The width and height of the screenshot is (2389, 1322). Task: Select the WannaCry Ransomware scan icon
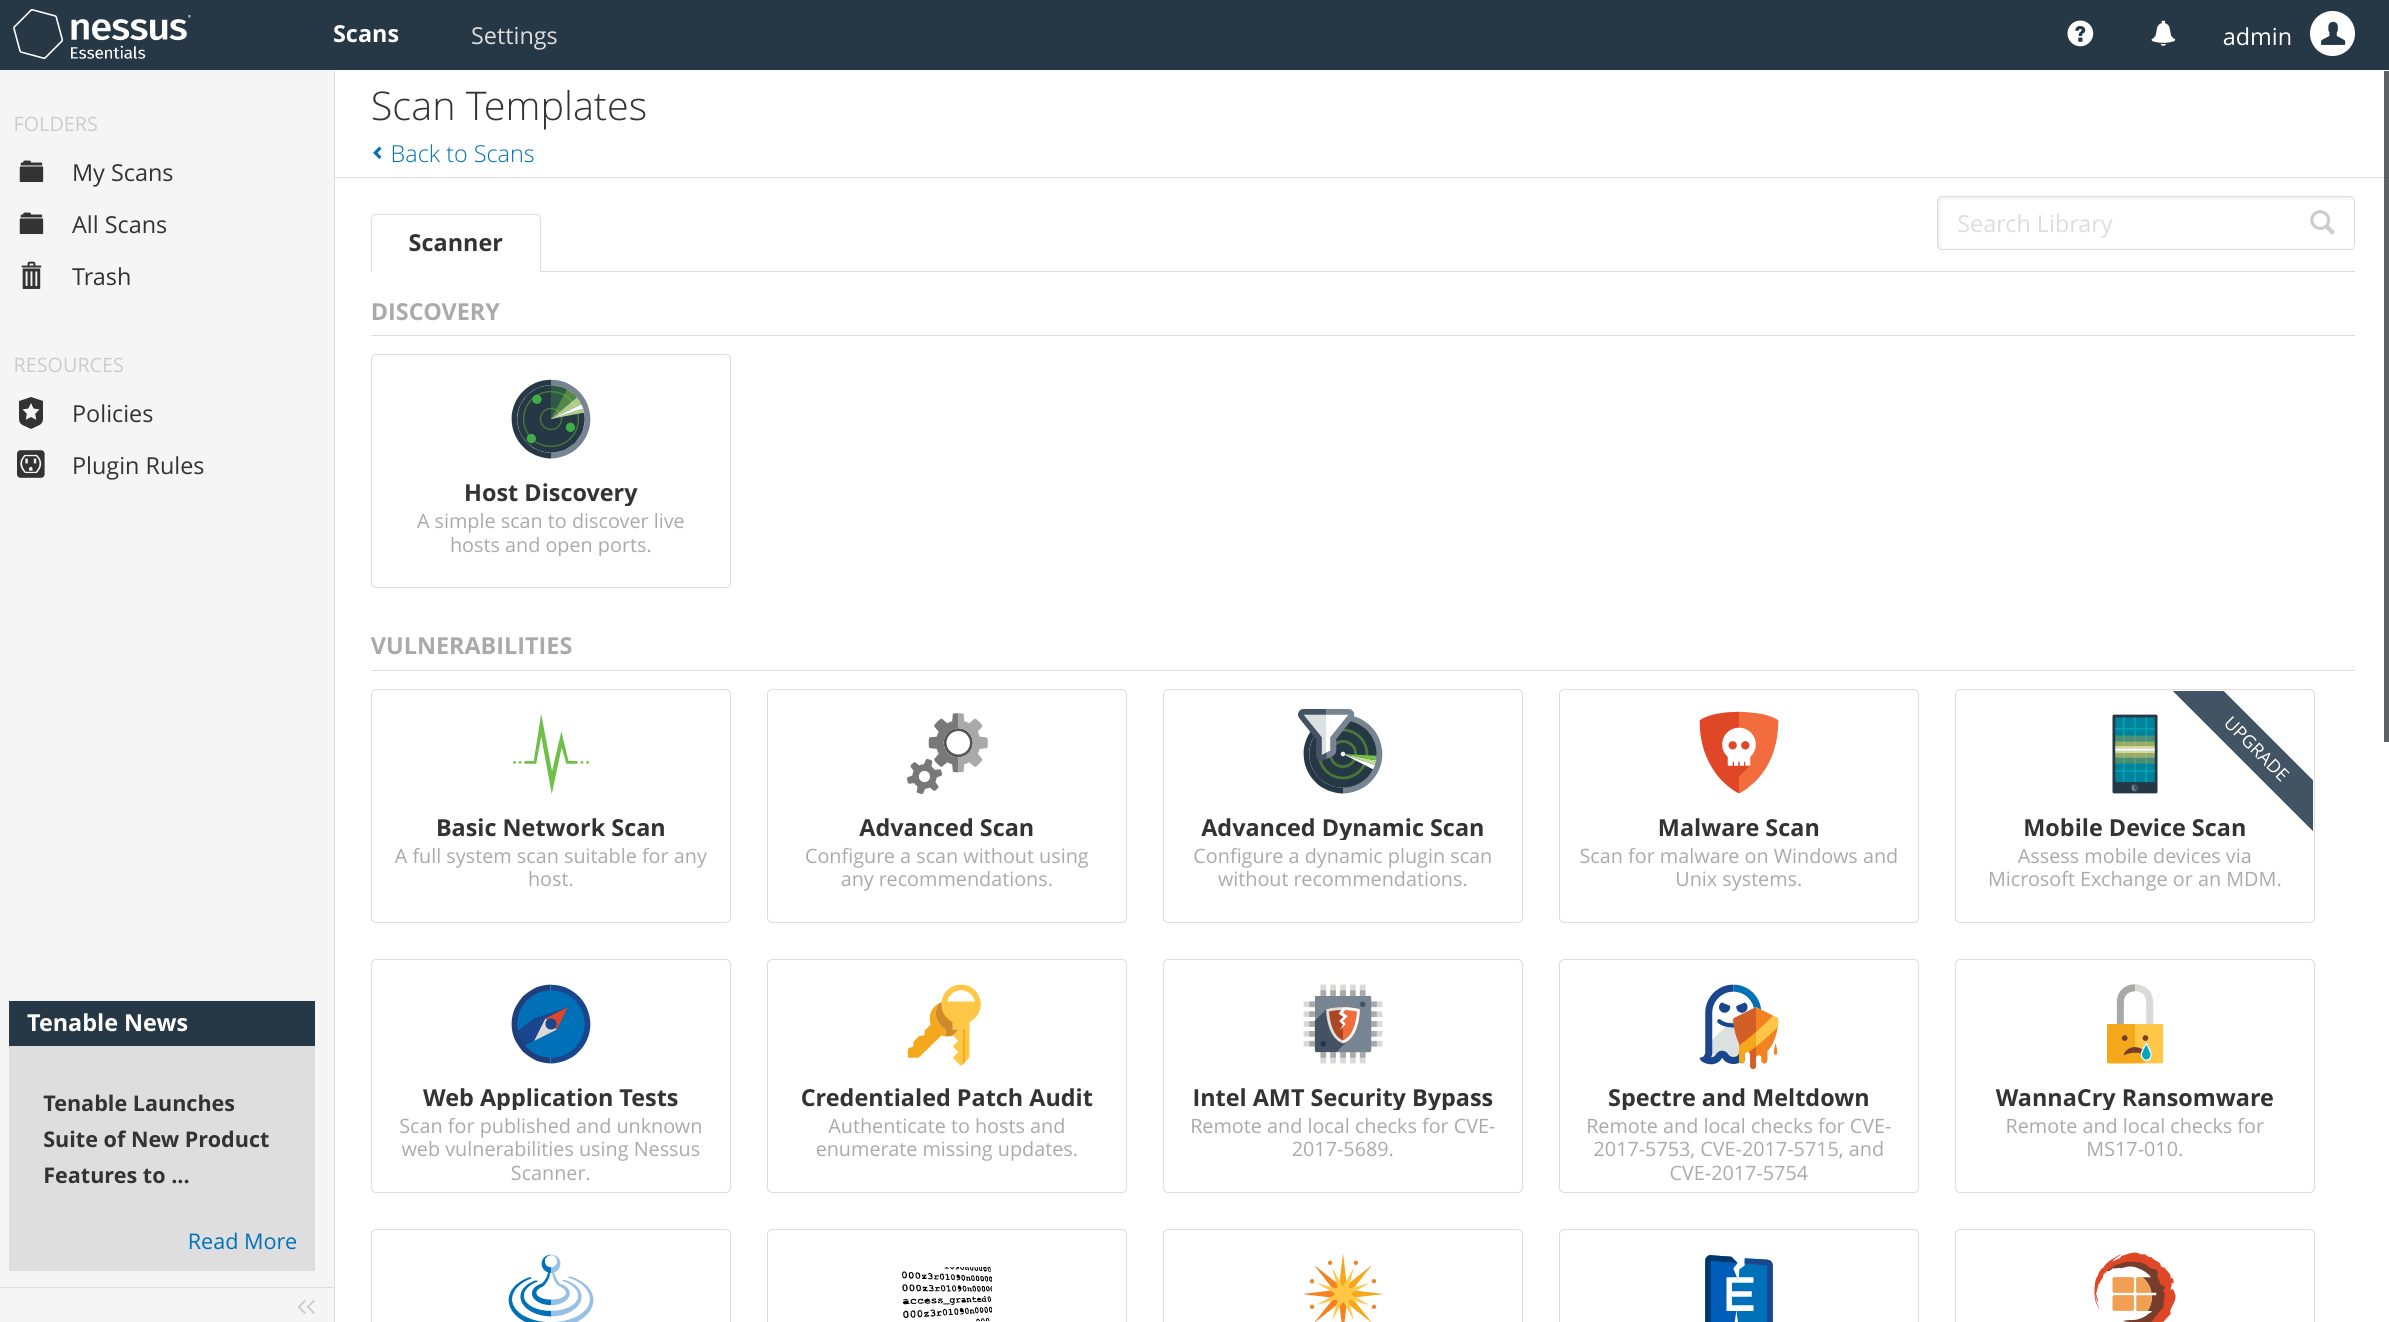2134,1024
